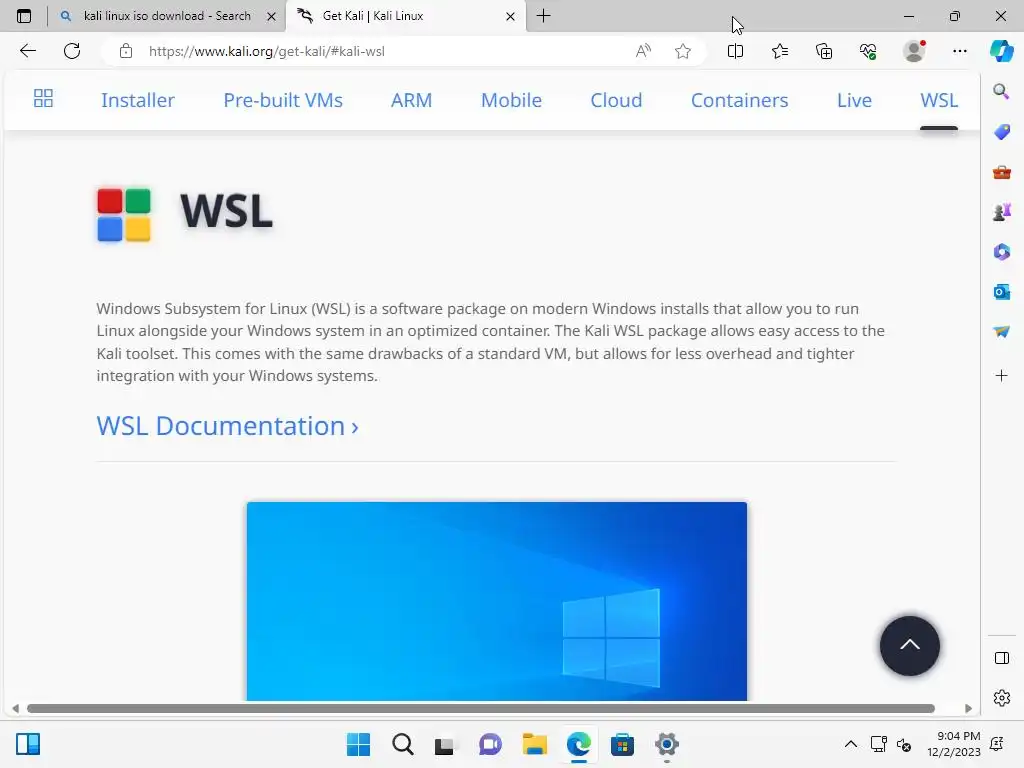Open sidebar Search icon
The height and width of the screenshot is (768, 1024).
(x=1001, y=91)
